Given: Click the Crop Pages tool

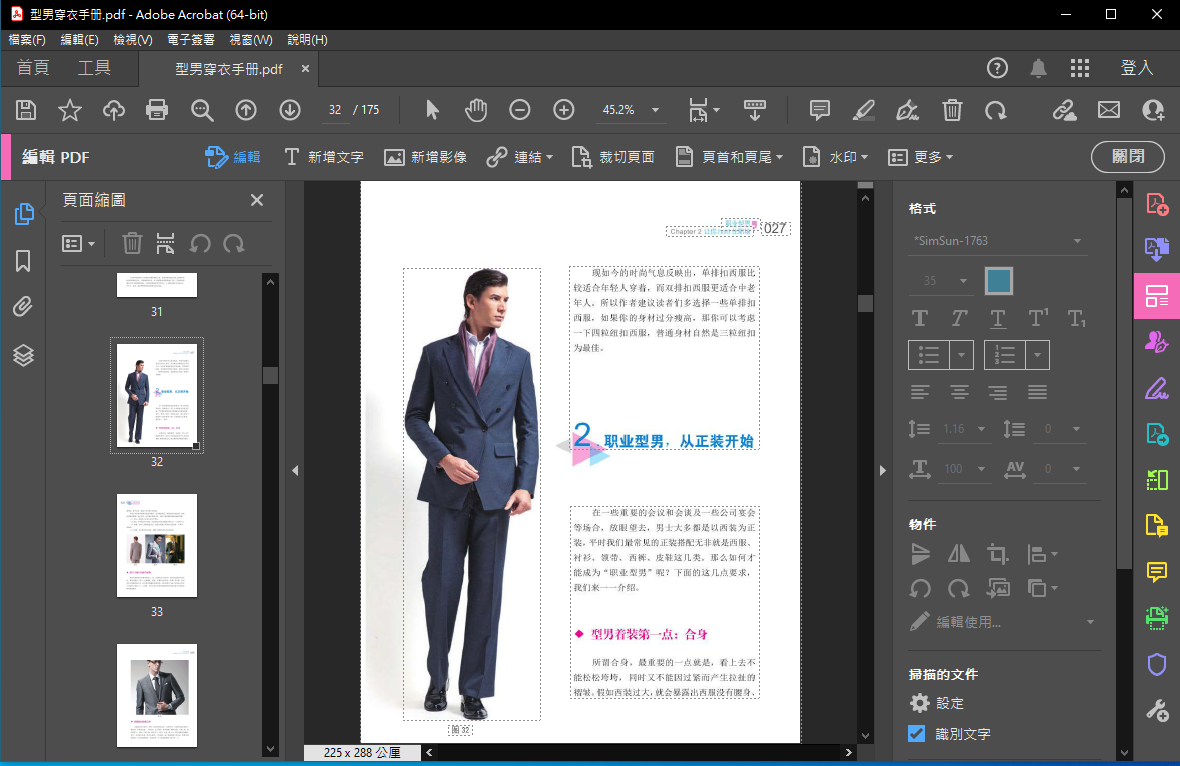Looking at the screenshot, I should click(613, 157).
